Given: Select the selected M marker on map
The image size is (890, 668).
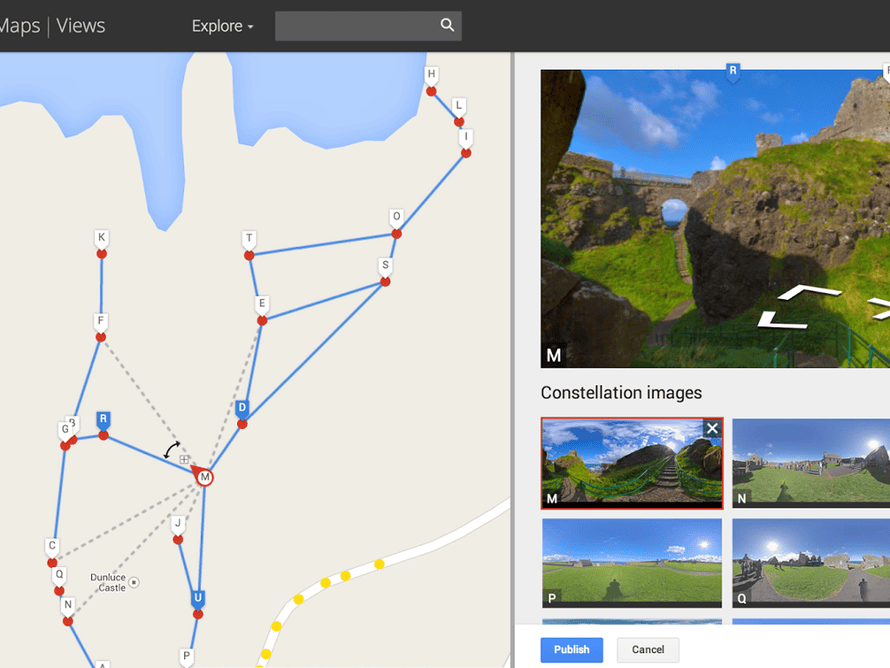Looking at the screenshot, I should coord(205,478).
